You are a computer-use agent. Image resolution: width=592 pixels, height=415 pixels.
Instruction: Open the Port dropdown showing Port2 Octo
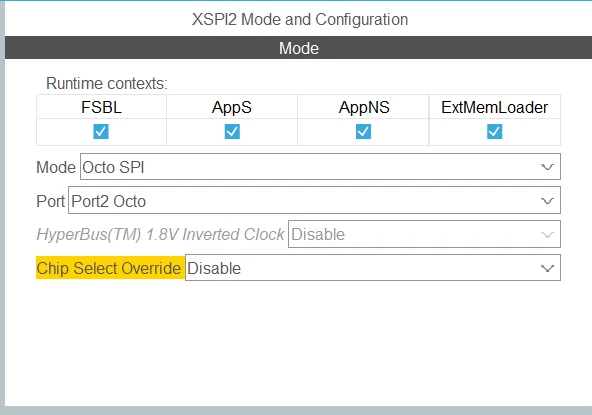pyautogui.click(x=314, y=200)
